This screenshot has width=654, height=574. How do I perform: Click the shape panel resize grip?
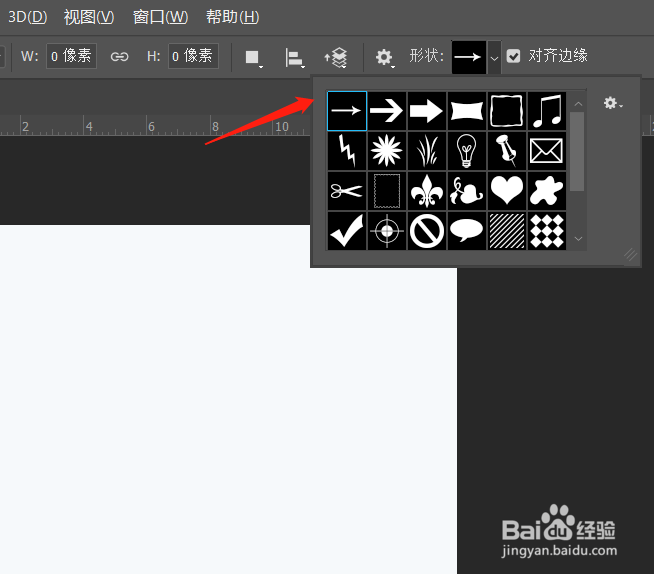pos(631,254)
